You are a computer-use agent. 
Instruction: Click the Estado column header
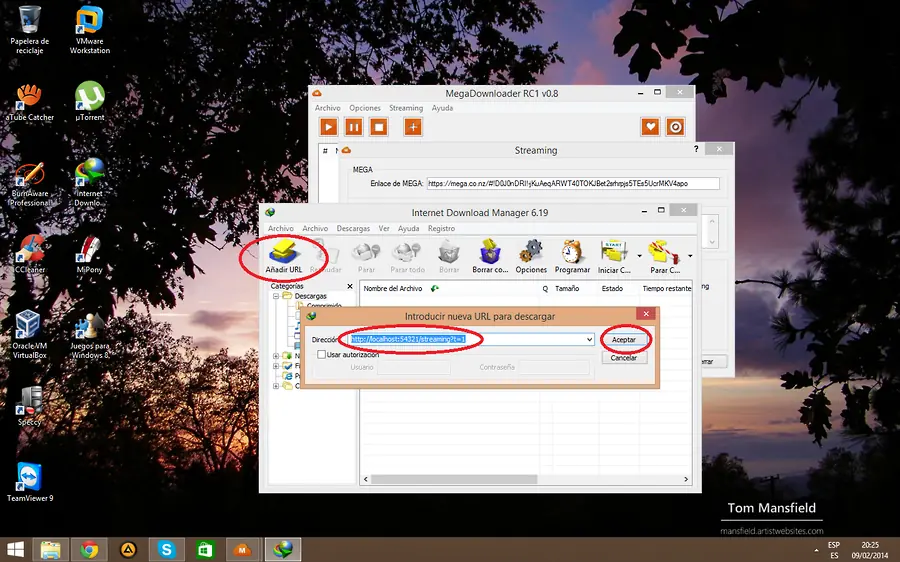point(612,288)
